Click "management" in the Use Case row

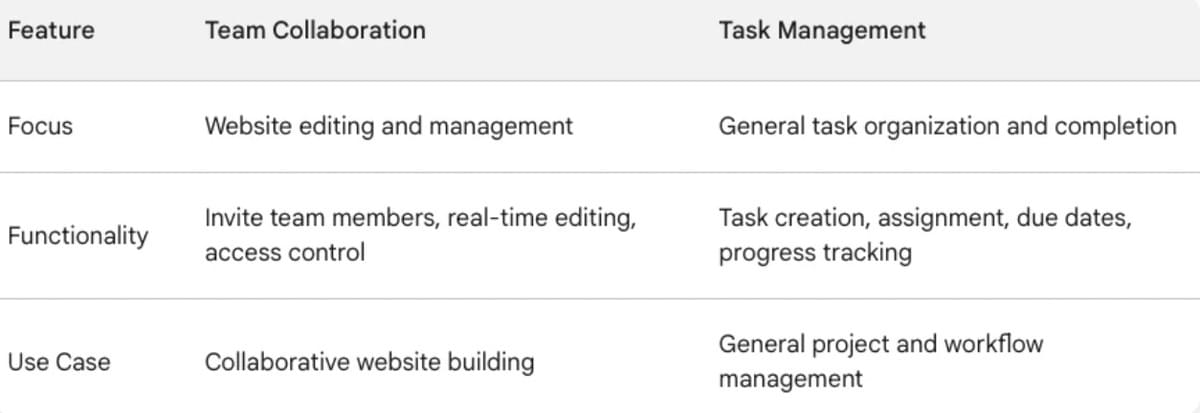point(790,379)
